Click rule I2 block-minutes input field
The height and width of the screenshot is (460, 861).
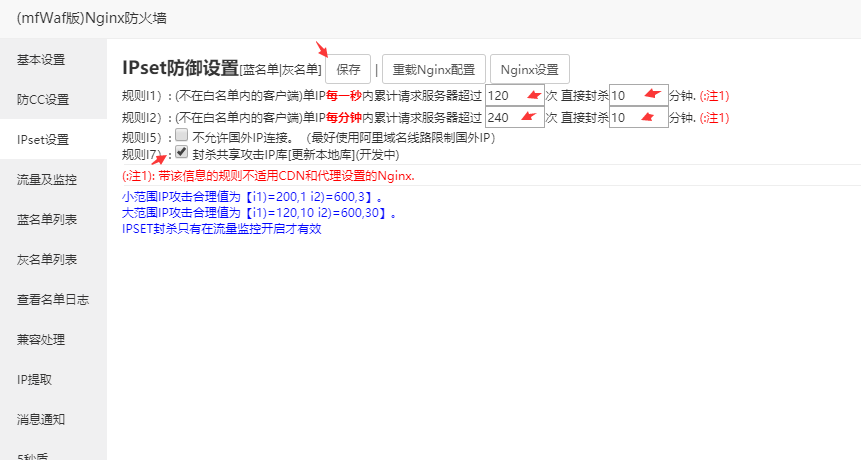click(x=638, y=117)
